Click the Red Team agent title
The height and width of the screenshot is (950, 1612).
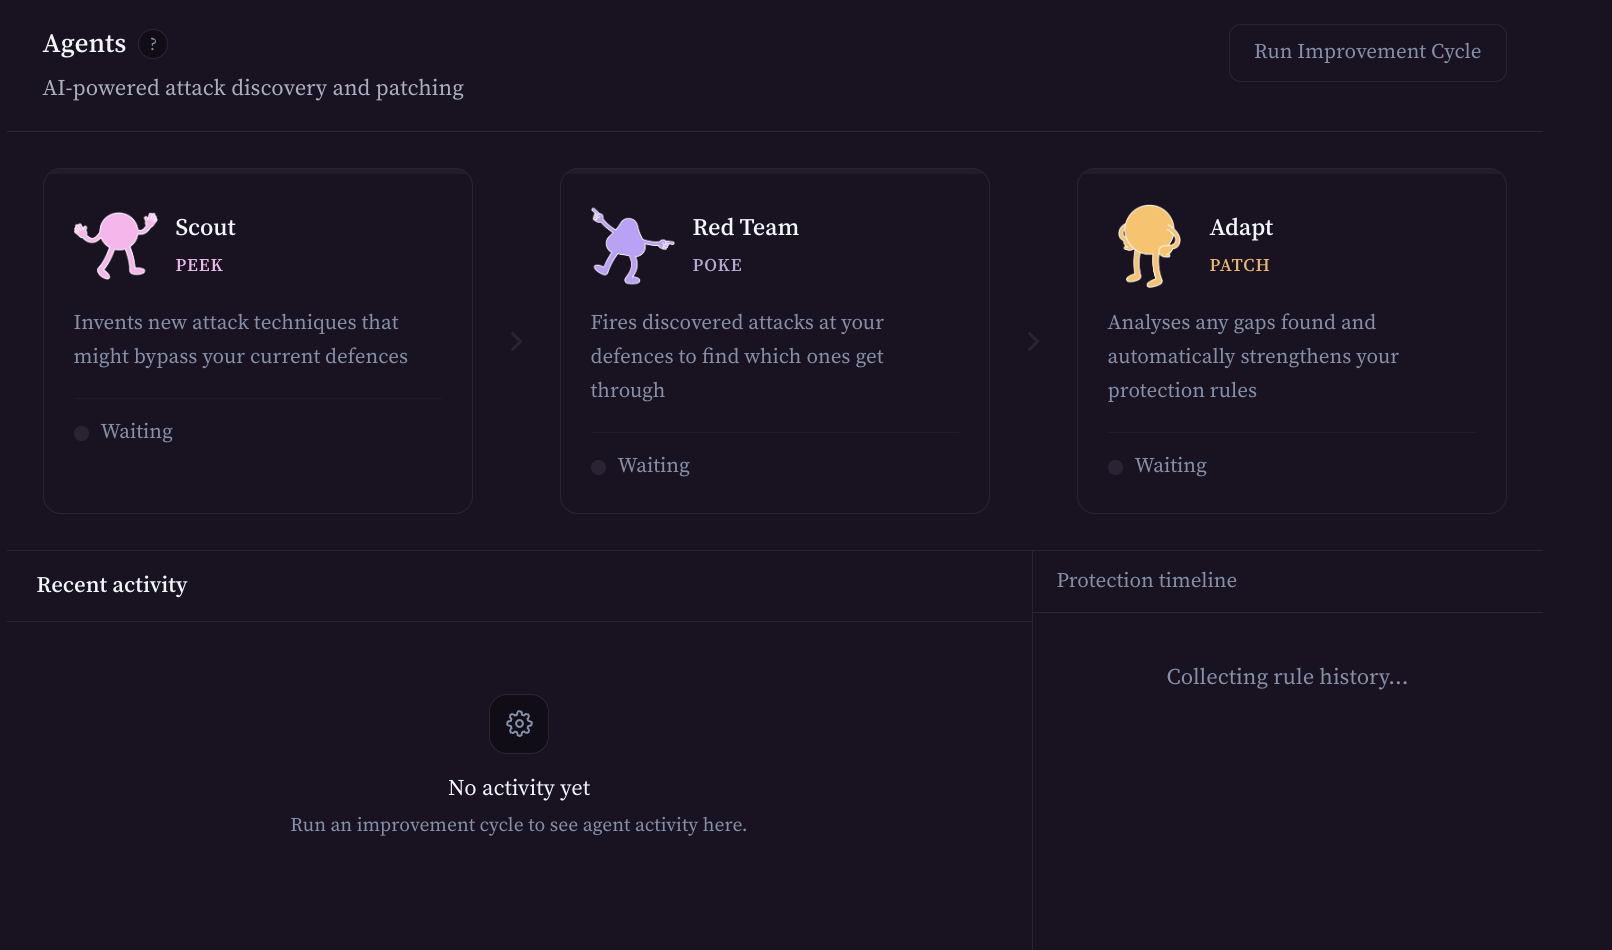(745, 228)
